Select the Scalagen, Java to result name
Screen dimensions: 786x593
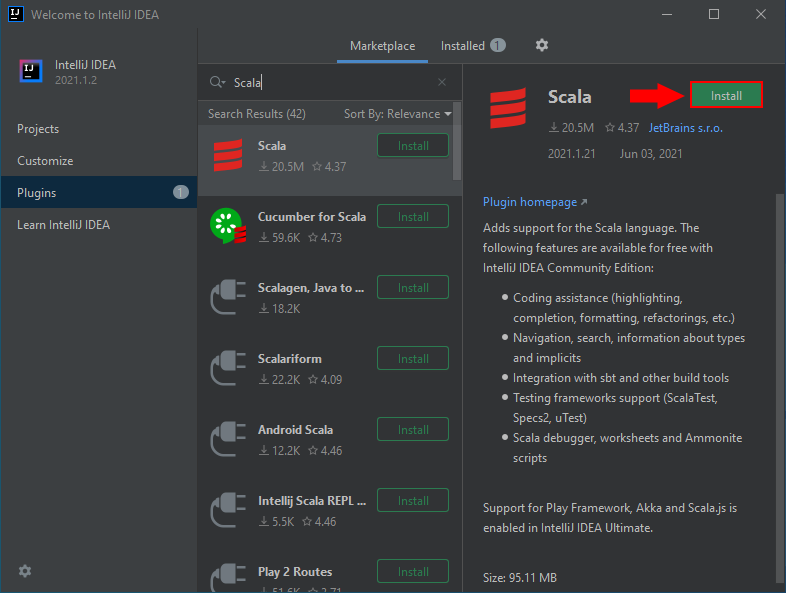(x=310, y=288)
